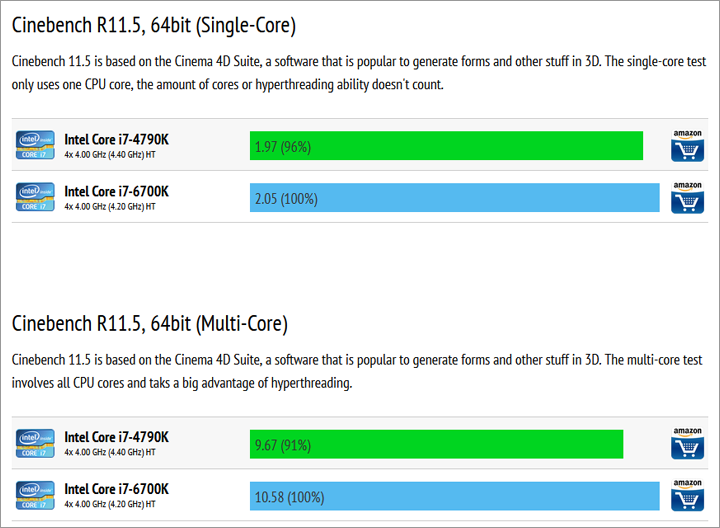Image resolution: width=720 pixels, height=528 pixels.
Task: Click the Cinebench R11.5 Multi-Core heading
Action: point(149,323)
